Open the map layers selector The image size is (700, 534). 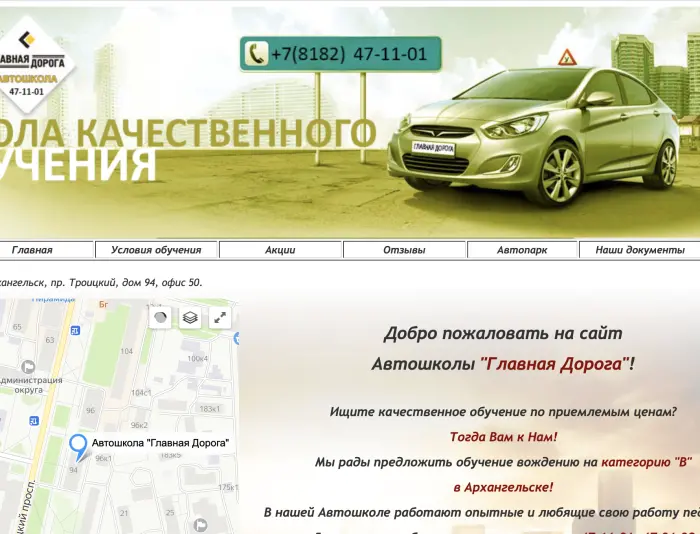(190, 317)
